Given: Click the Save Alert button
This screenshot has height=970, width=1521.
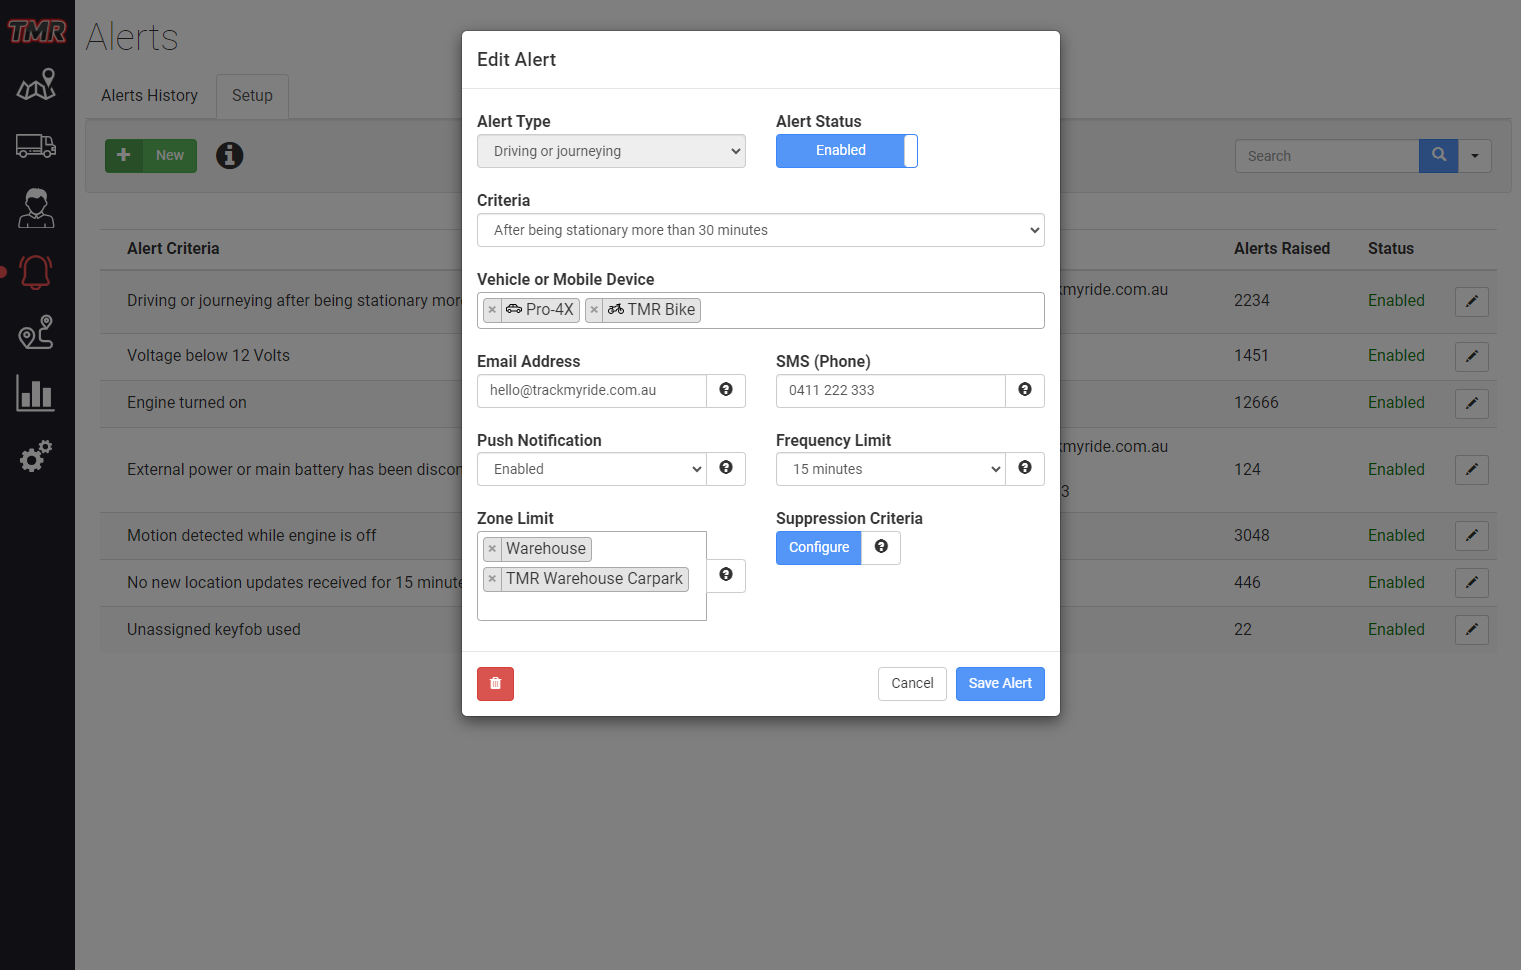Looking at the screenshot, I should click(x=1000, y=684).
